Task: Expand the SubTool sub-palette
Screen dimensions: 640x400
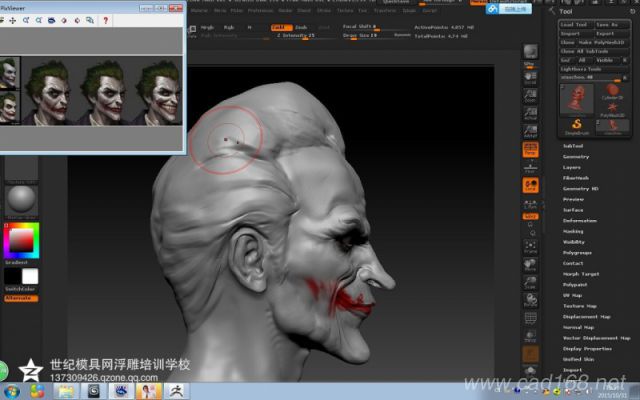Action: [x=573, y=146]
